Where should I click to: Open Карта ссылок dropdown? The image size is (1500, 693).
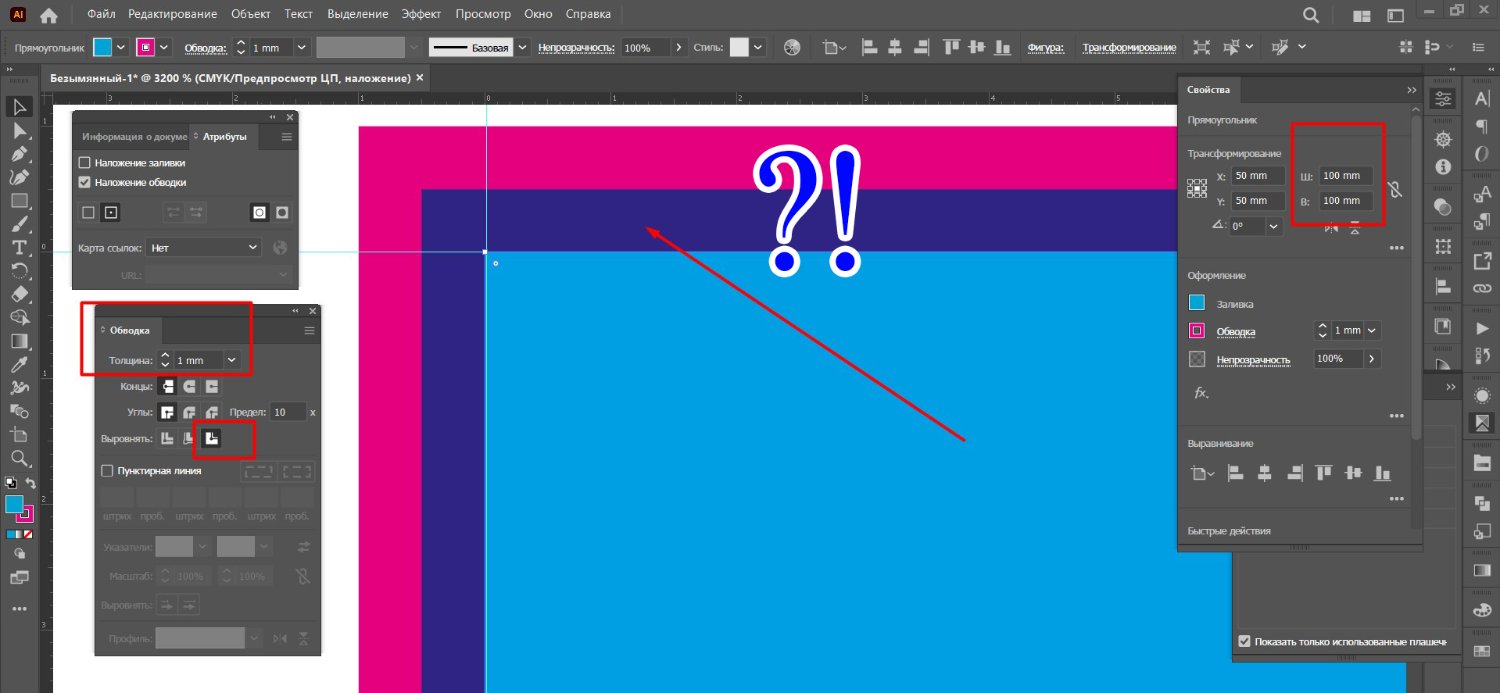pyautogui.click(x=204, y=246)
